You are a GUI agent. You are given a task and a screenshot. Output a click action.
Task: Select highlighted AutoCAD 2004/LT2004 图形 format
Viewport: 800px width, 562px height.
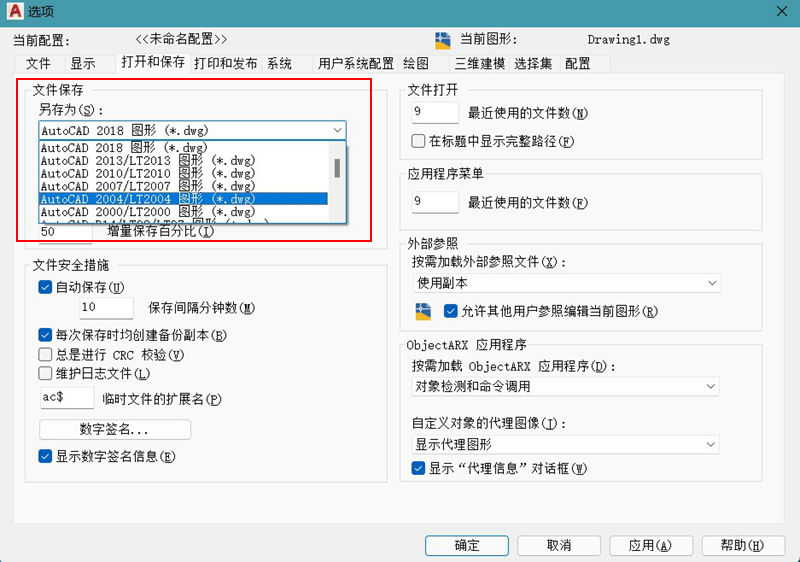[x=184, y=199]
